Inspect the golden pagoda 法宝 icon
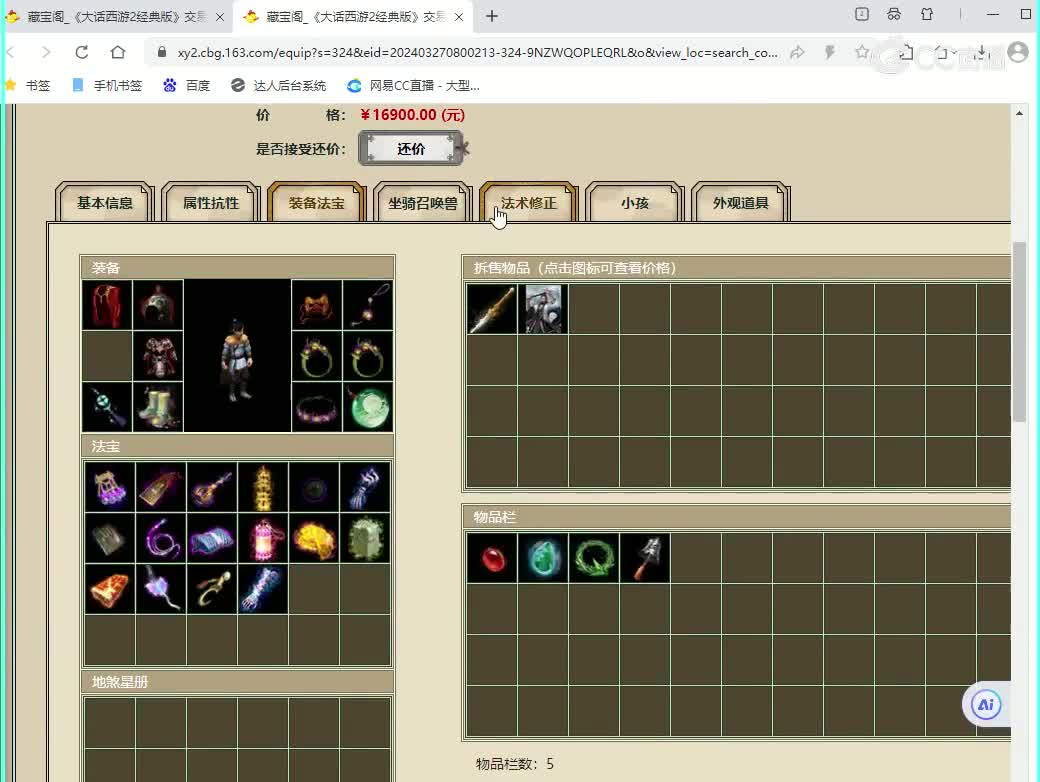 (x=263, y=487)
